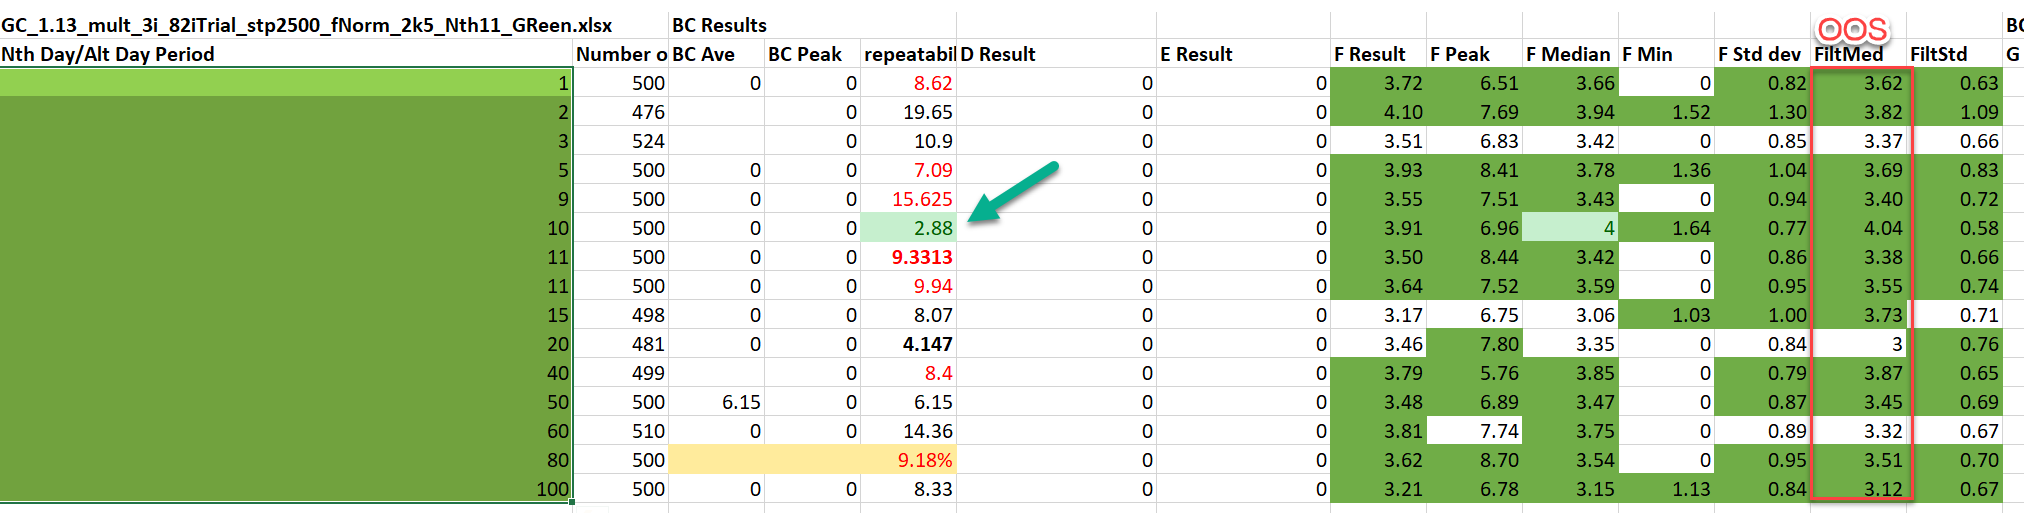Select the BC Results header cell
2024x513 pixels.
pyautogui.click(x=719, y=25)
